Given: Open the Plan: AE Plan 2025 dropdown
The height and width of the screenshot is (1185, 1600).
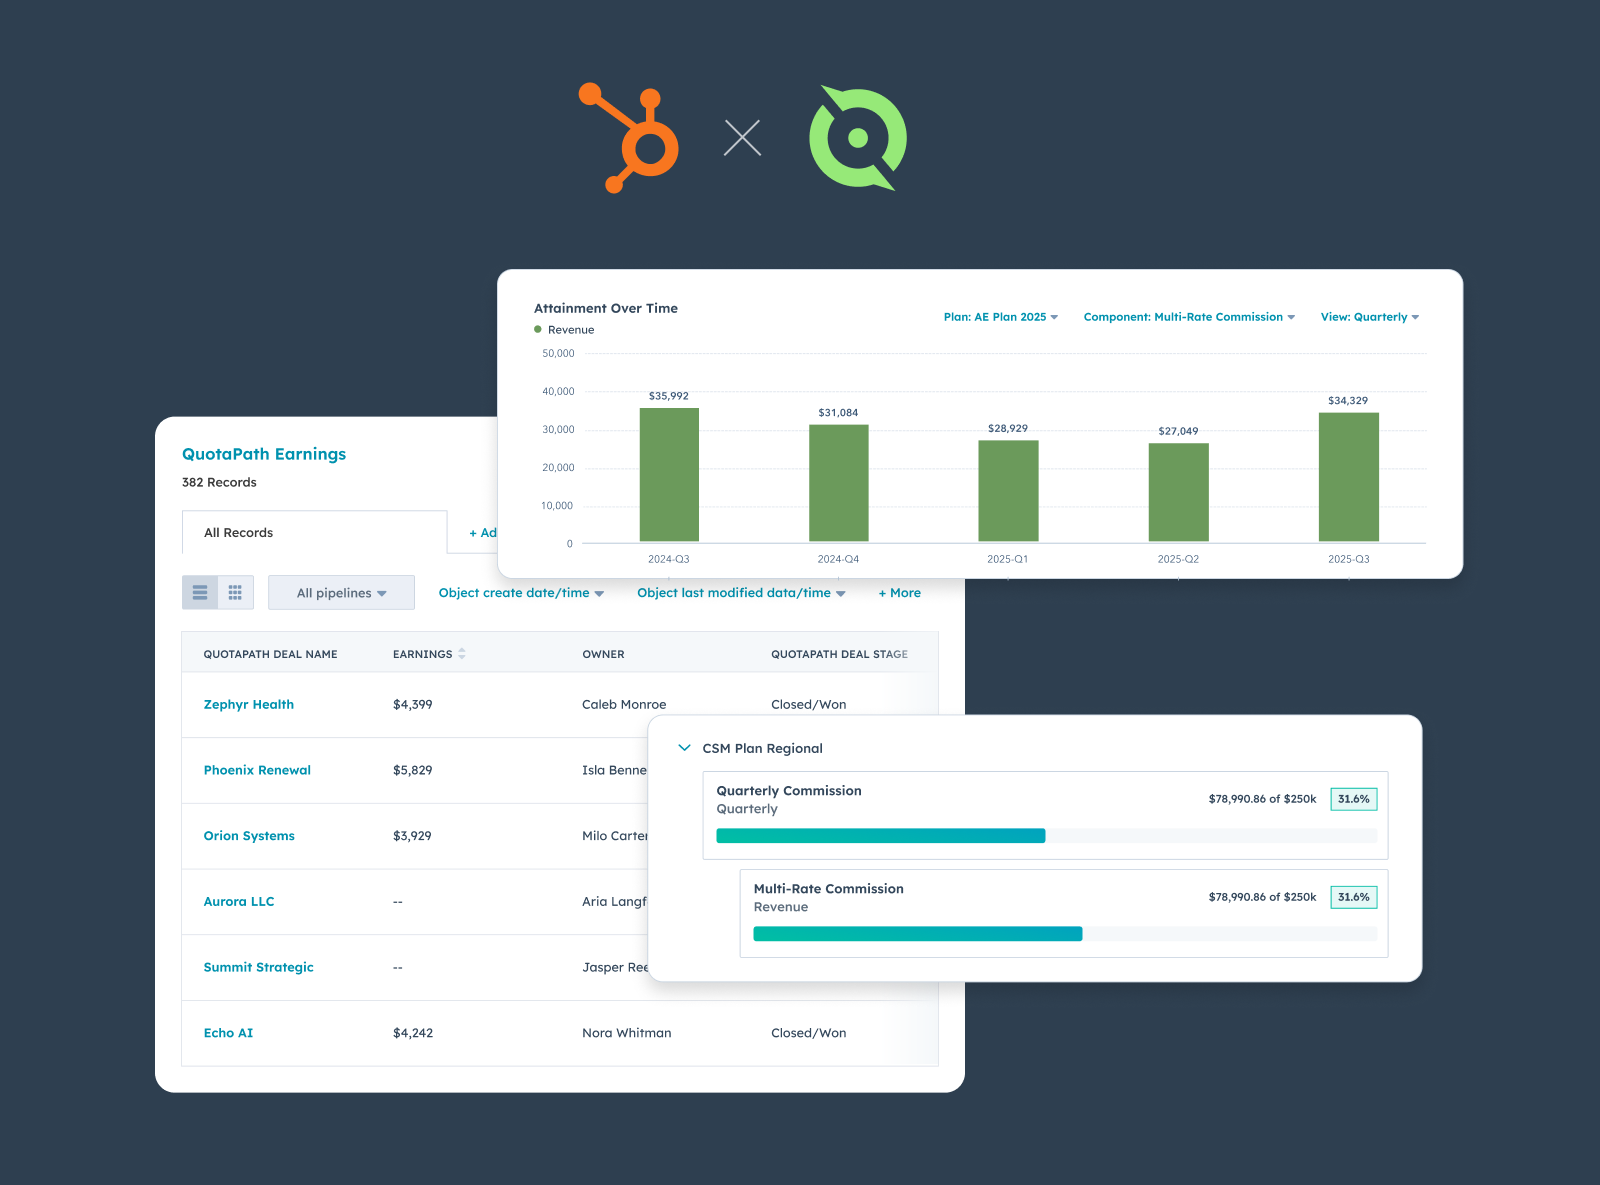Looking at the screenshot, I should pos(1000,317).
